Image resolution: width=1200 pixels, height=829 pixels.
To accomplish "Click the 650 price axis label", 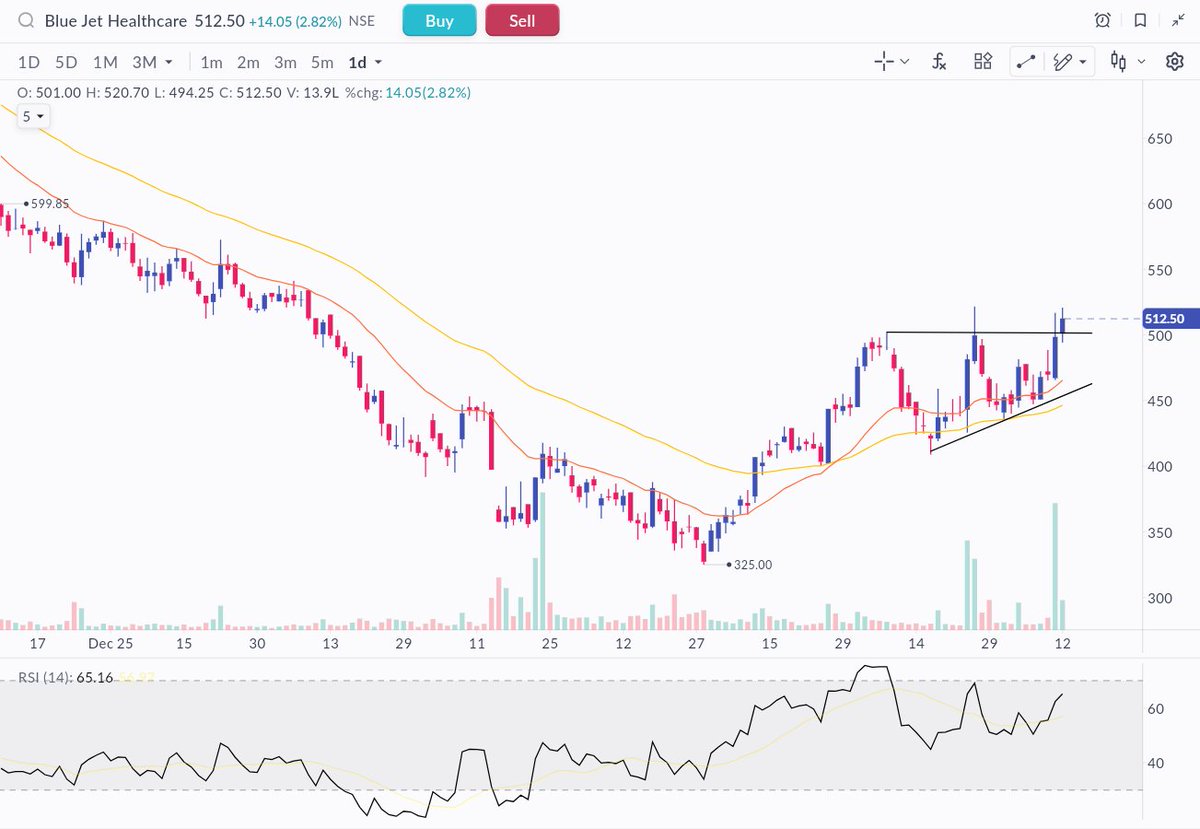I will 1159,138.
